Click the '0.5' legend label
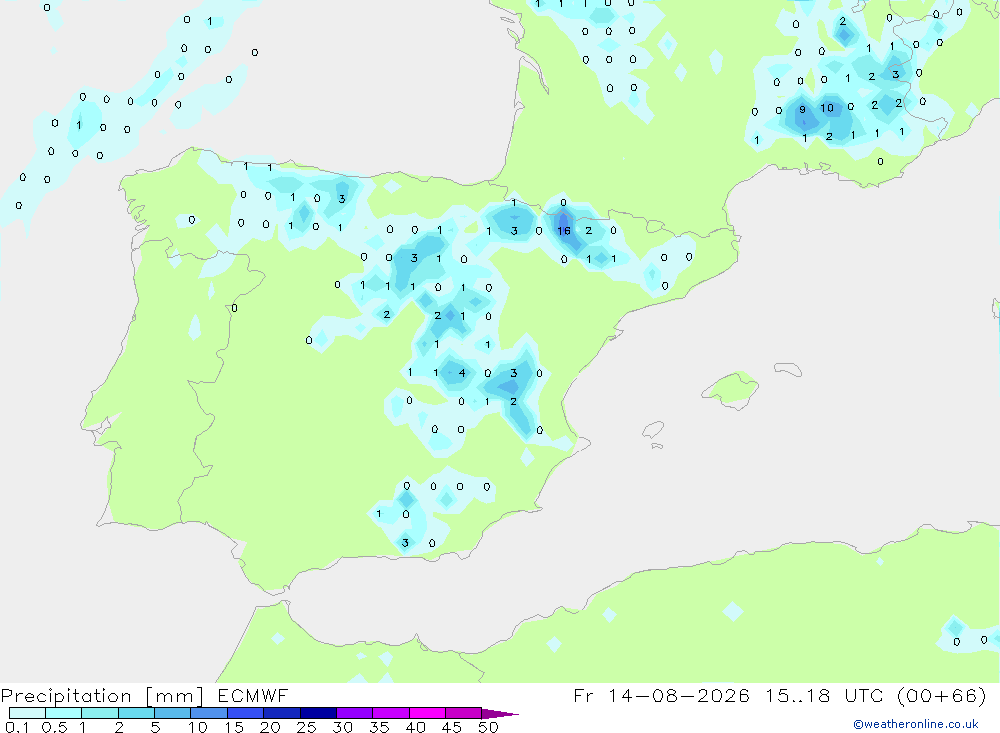 click(x=54, y=727)
